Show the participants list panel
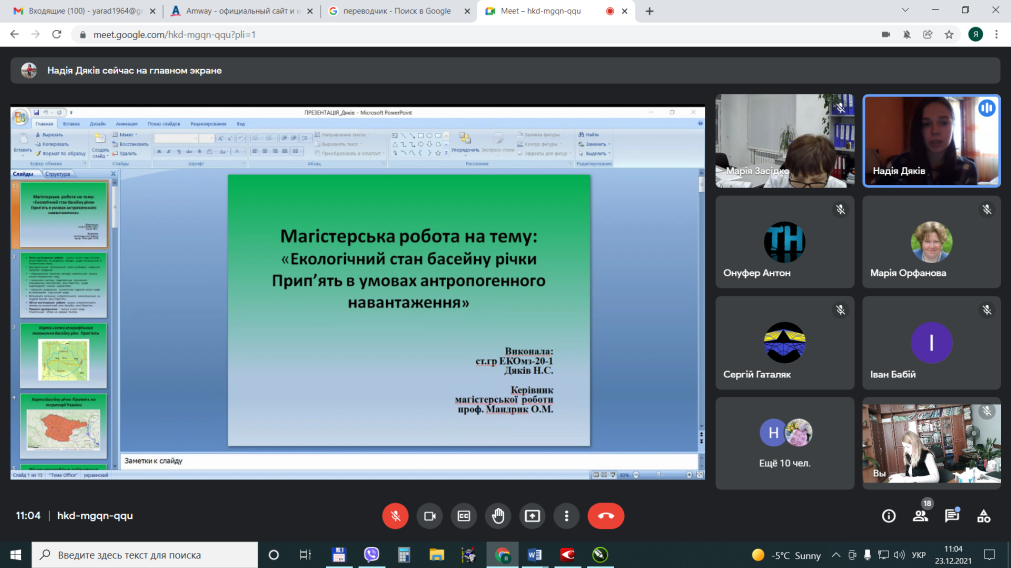Image resolution: width=1011 pixels, height=568 pixels. click(x=920, y=516)
